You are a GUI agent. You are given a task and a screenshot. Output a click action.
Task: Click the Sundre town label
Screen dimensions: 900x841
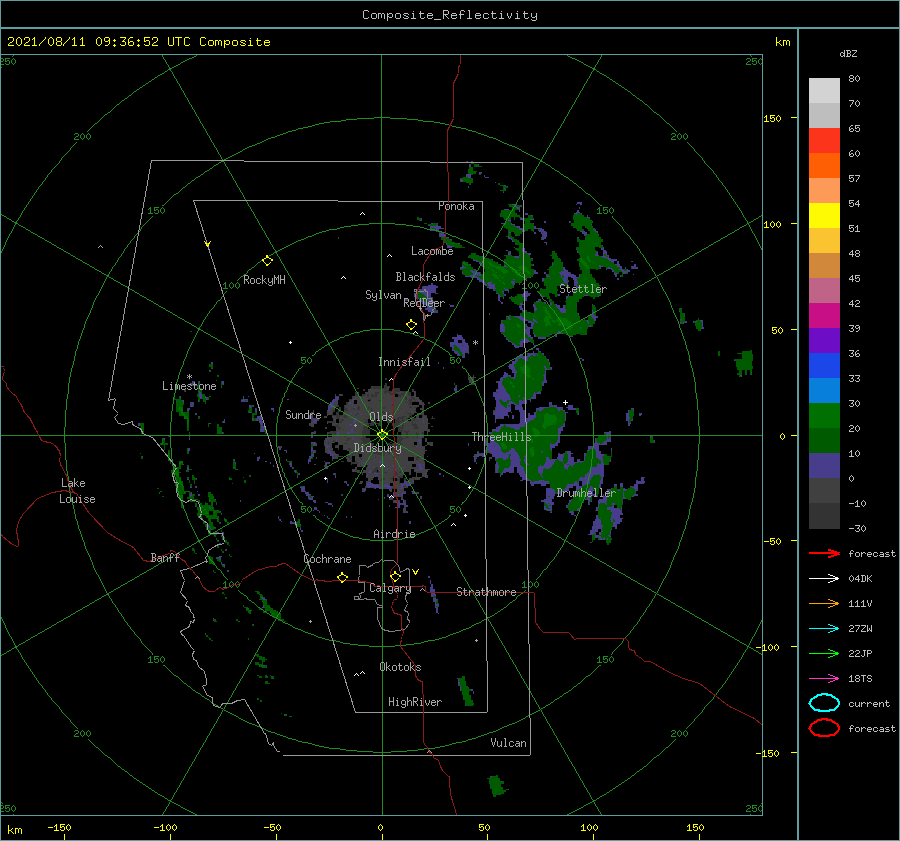[303, 415]
